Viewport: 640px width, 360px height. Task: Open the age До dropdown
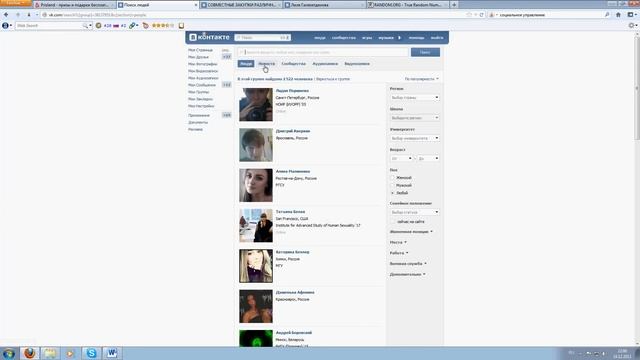tap(428, 158)
